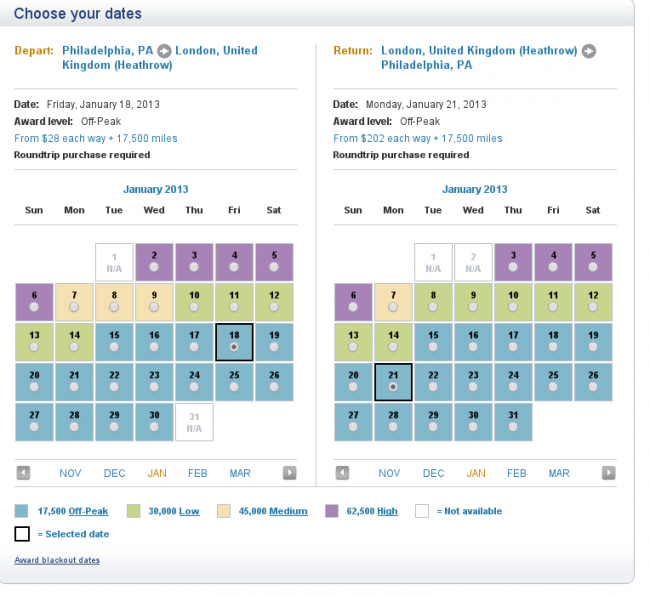Switch return calendar to MAR tab
The image size is (650, 596).
(x=559, y=473)
